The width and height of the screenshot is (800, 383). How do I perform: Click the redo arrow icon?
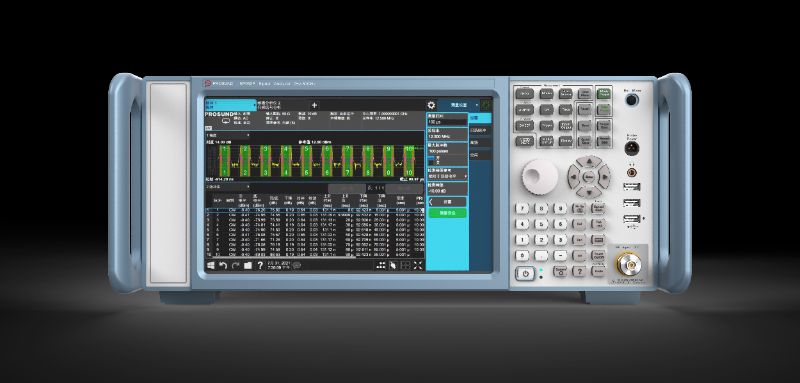pyautogui.click(x=235, y=265)
